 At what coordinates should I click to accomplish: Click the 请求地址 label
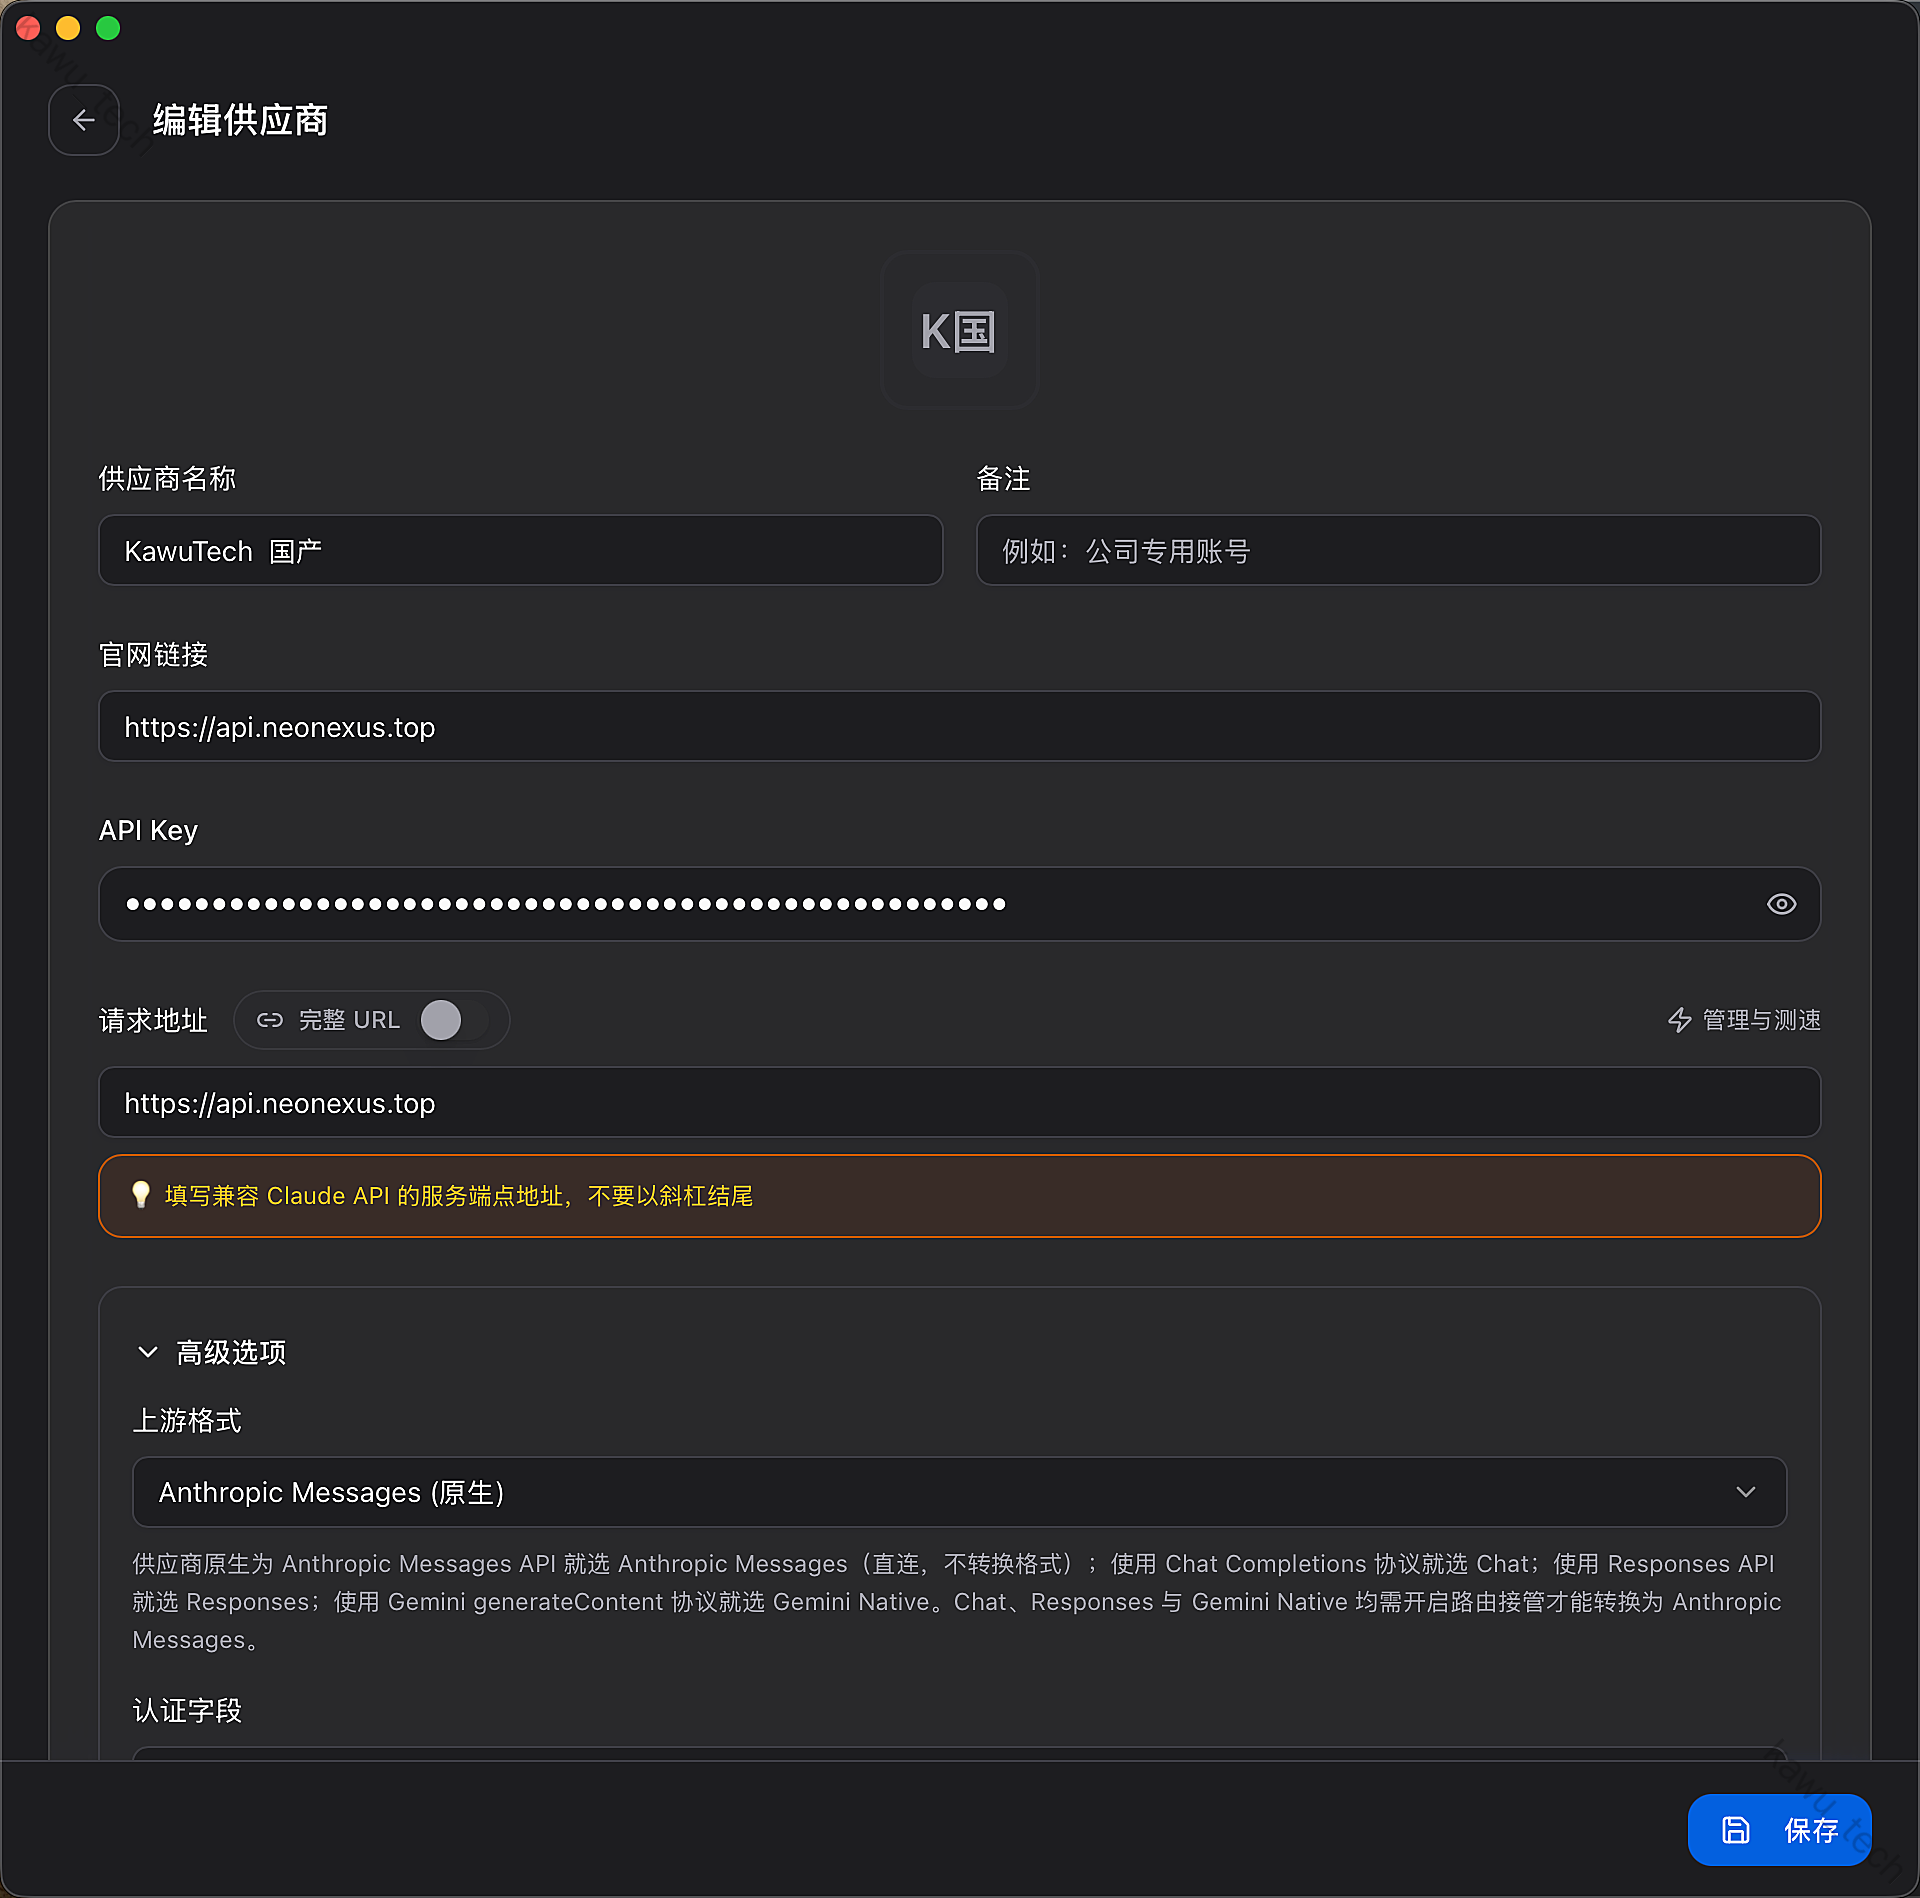pyautogui.click(x=153, y=1020)
